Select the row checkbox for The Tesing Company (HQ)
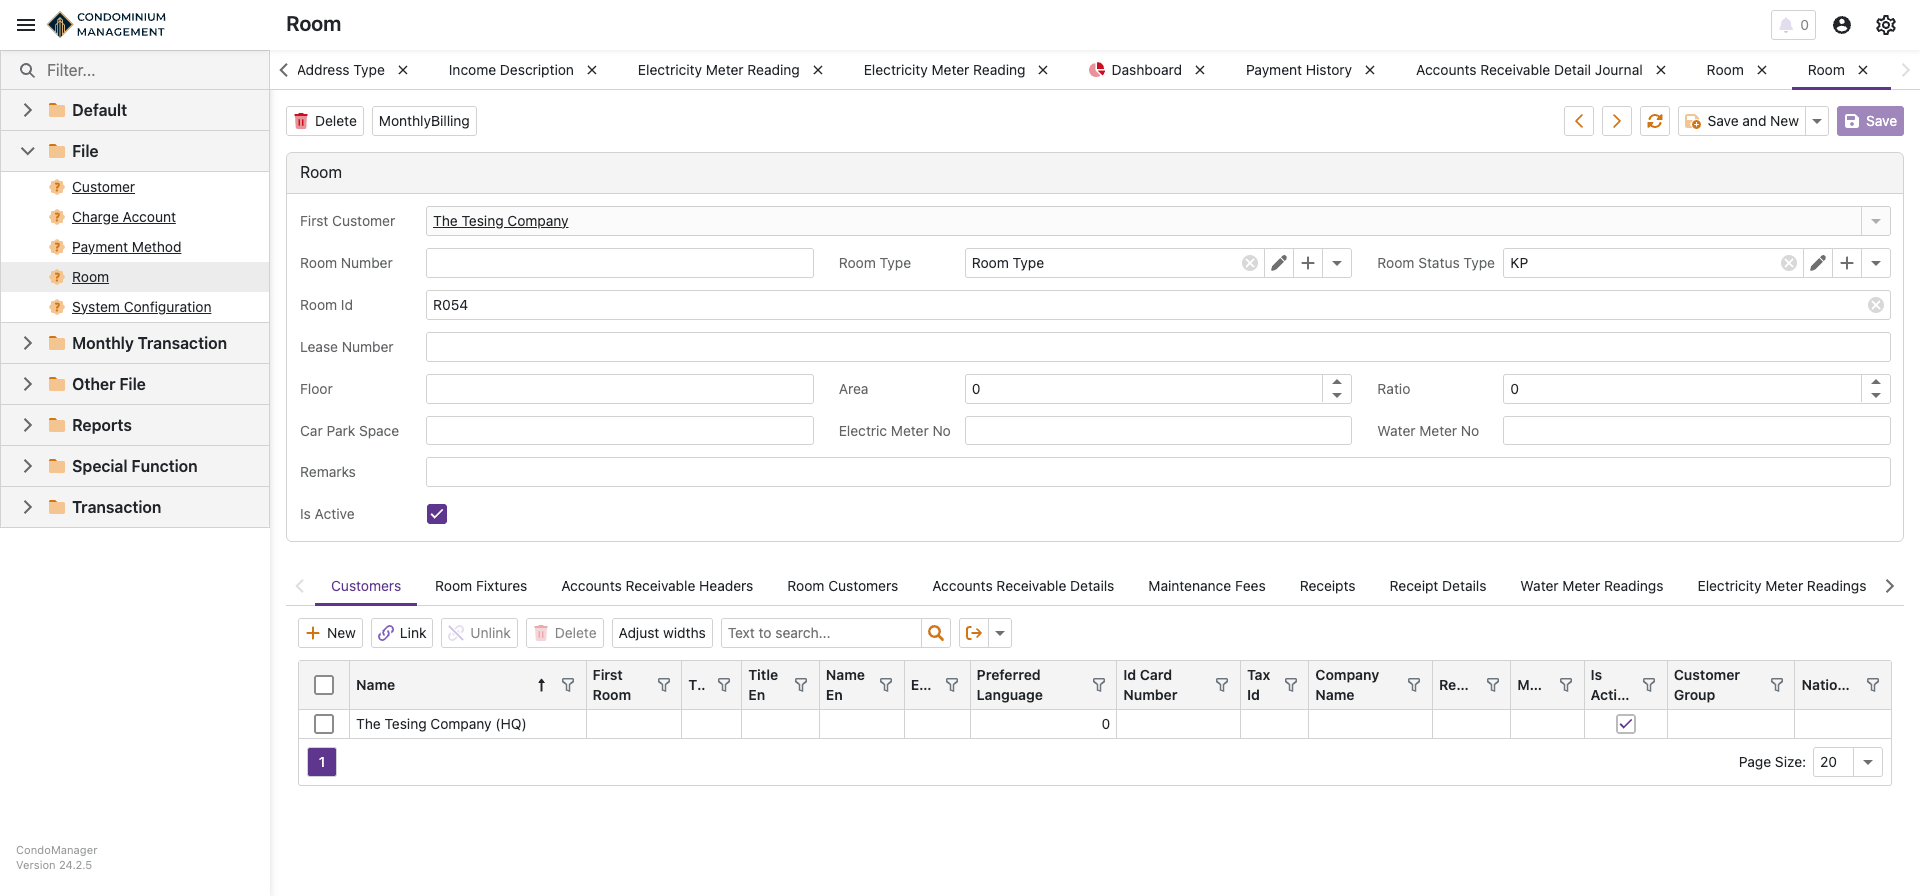The height and width of the screenshot is (896, 1920). (x=324, y=724)
